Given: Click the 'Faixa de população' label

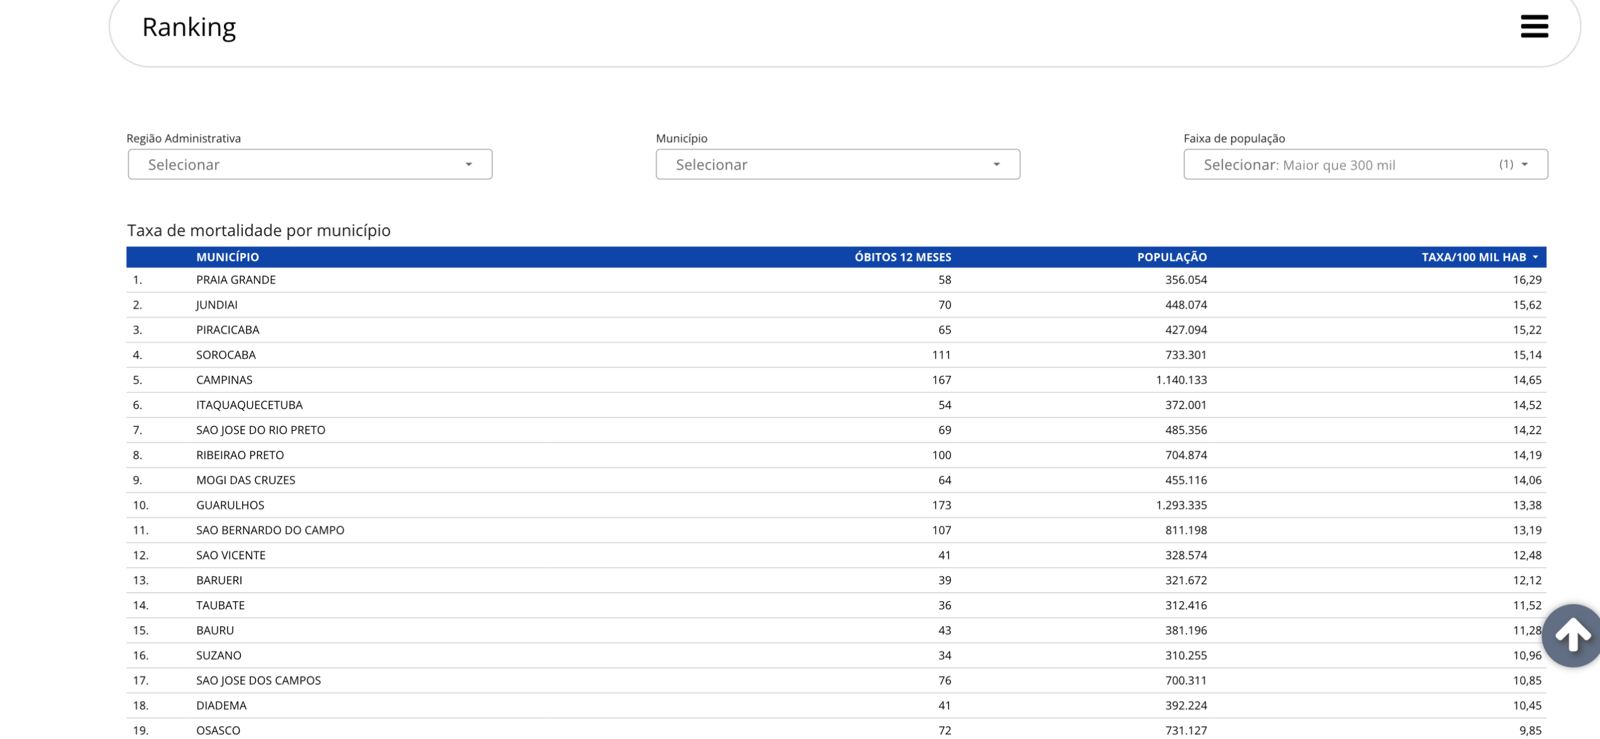Looking at the screenshot, I should pyautogui.click(x=1234, y=138).
